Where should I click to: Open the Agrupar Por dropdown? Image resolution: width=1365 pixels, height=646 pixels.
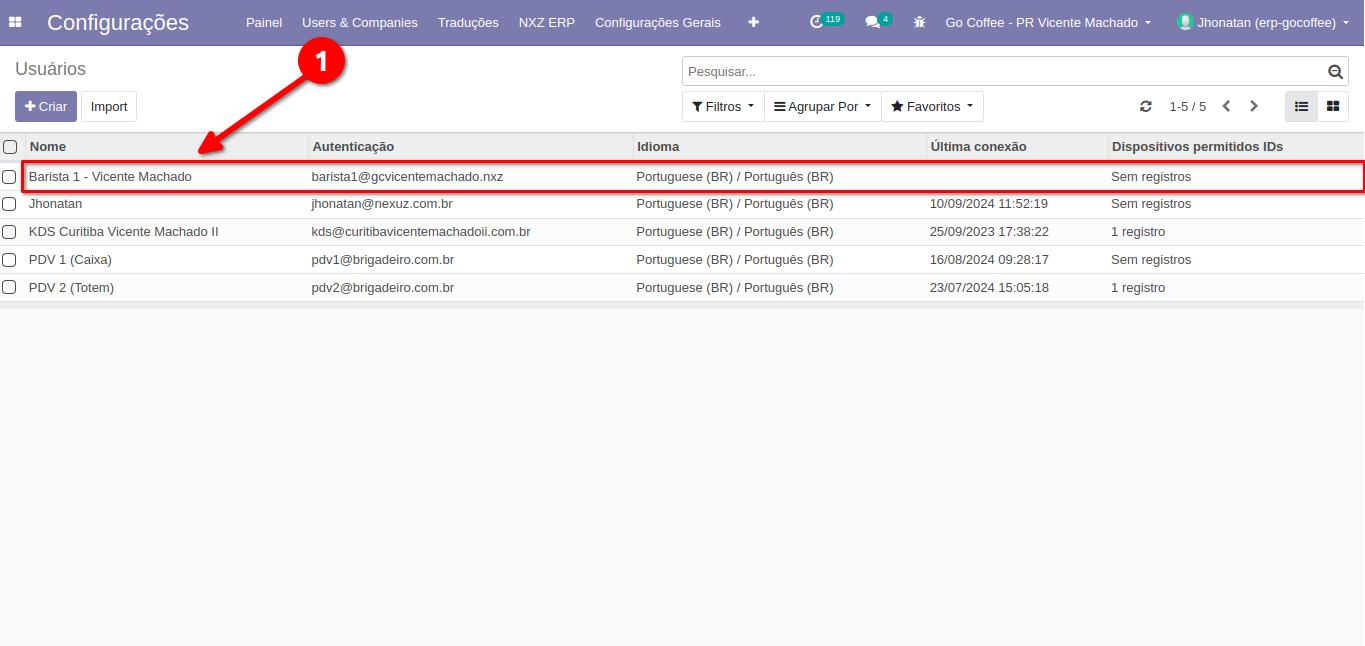pyautogui.click(x=822, y=107)
